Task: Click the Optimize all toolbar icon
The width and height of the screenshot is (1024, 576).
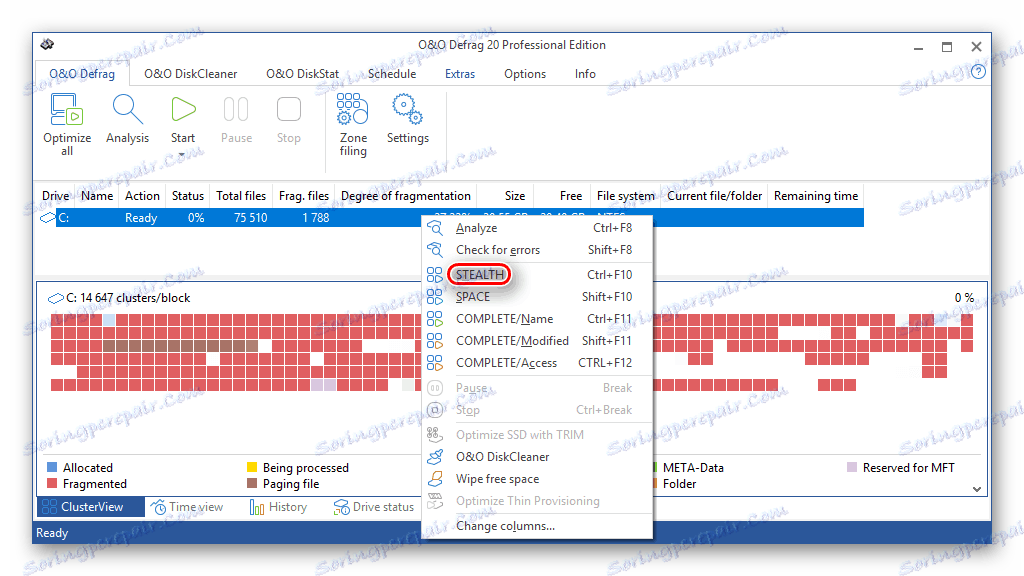Action: (x=67, y=109)
